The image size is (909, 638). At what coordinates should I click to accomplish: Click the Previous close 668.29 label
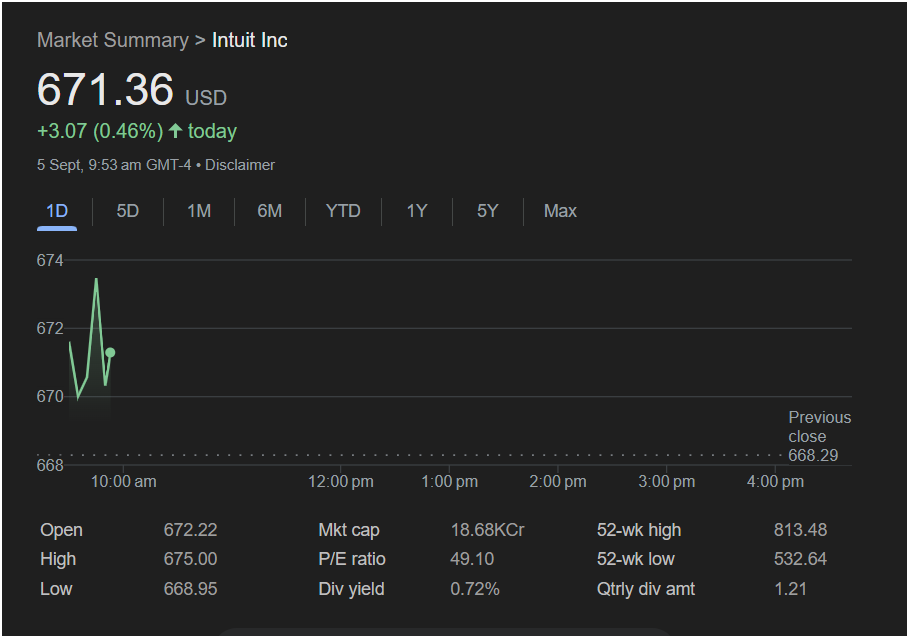[819, 436]
